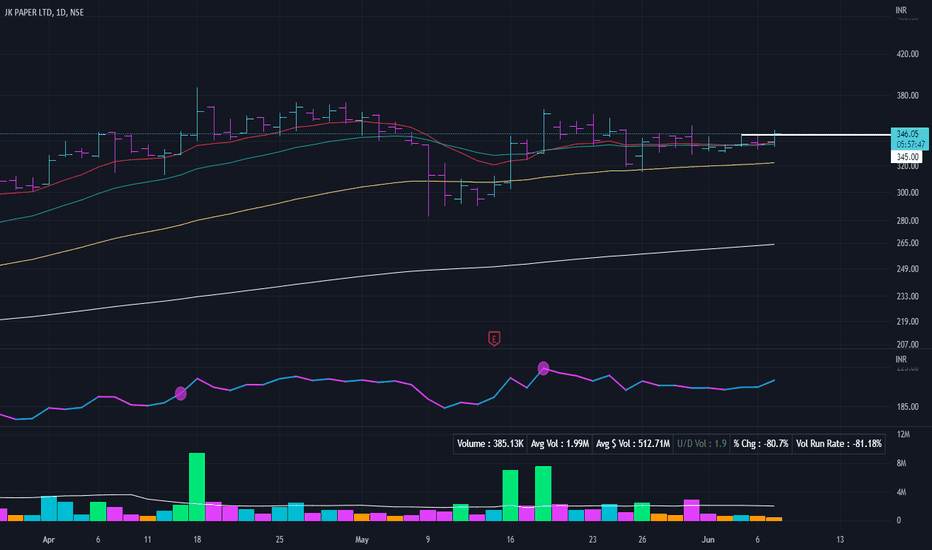Click the Vol Run Rate : -81.18% readout
Viewport: 932px width, 550px height.
tap(838, 444)
